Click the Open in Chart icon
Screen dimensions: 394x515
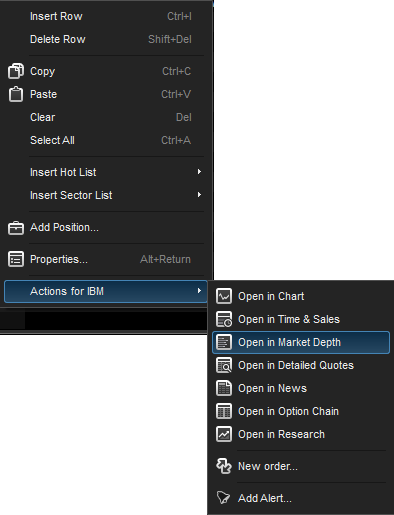click(x=224, y=296)
